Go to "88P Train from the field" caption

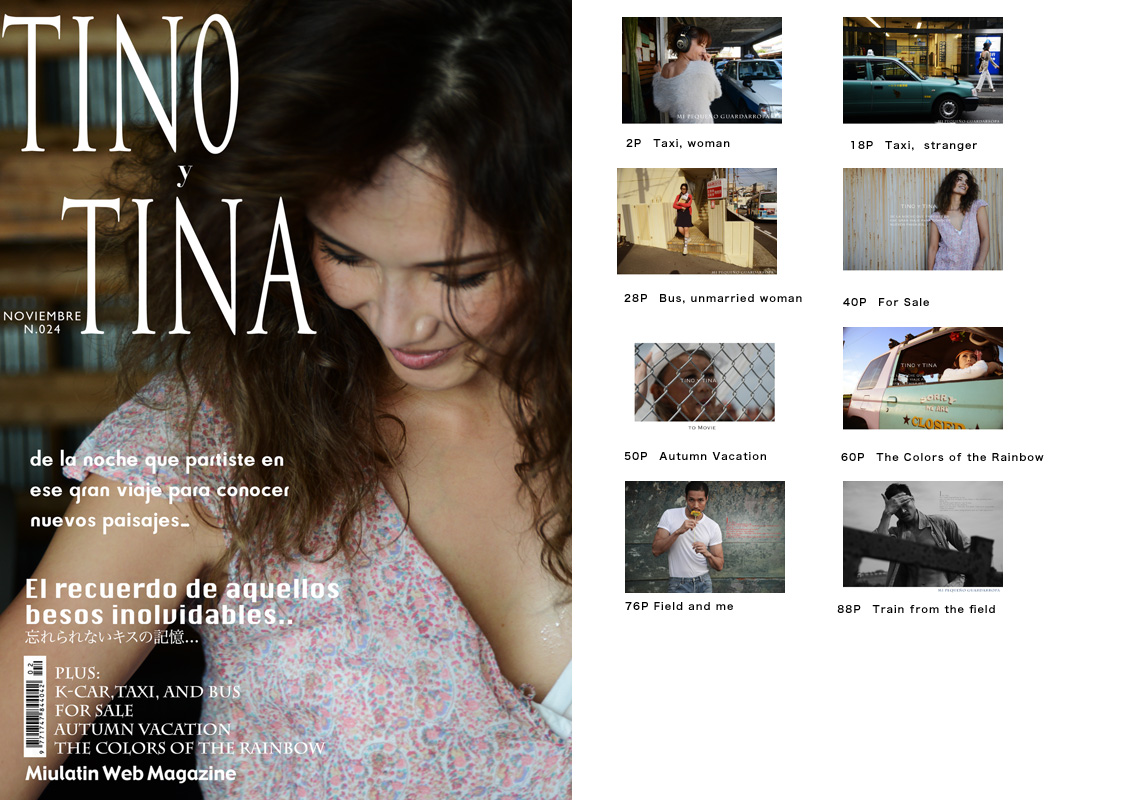click(916, 609)
